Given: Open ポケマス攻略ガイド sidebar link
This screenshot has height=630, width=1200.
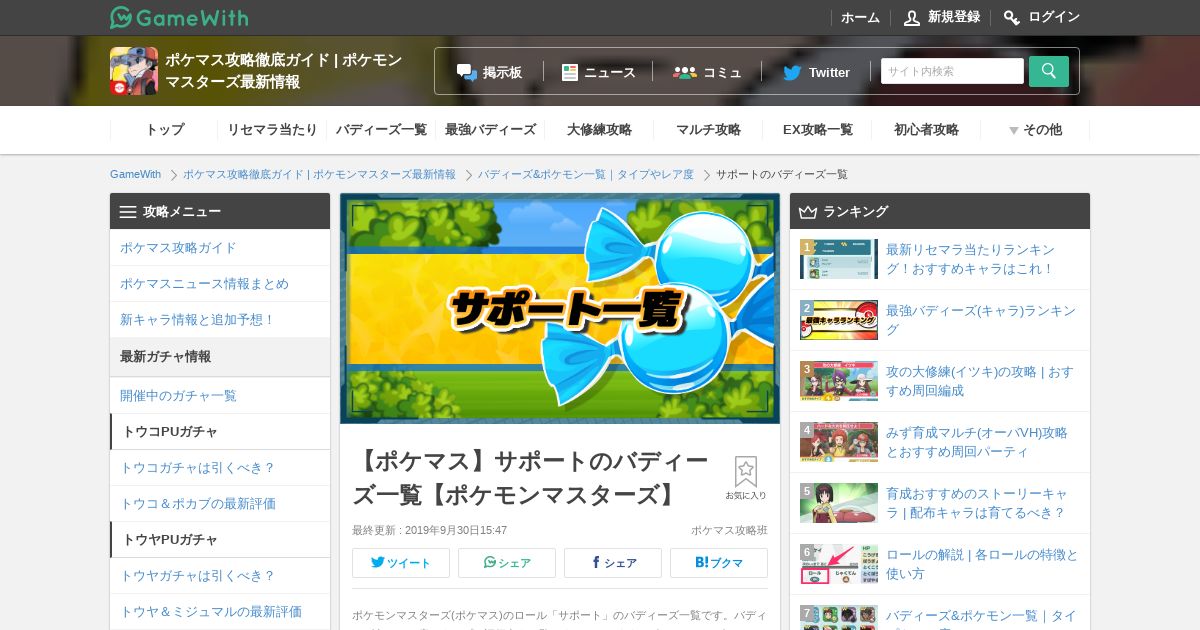Looking at the screenshot, I should [220, 248].
